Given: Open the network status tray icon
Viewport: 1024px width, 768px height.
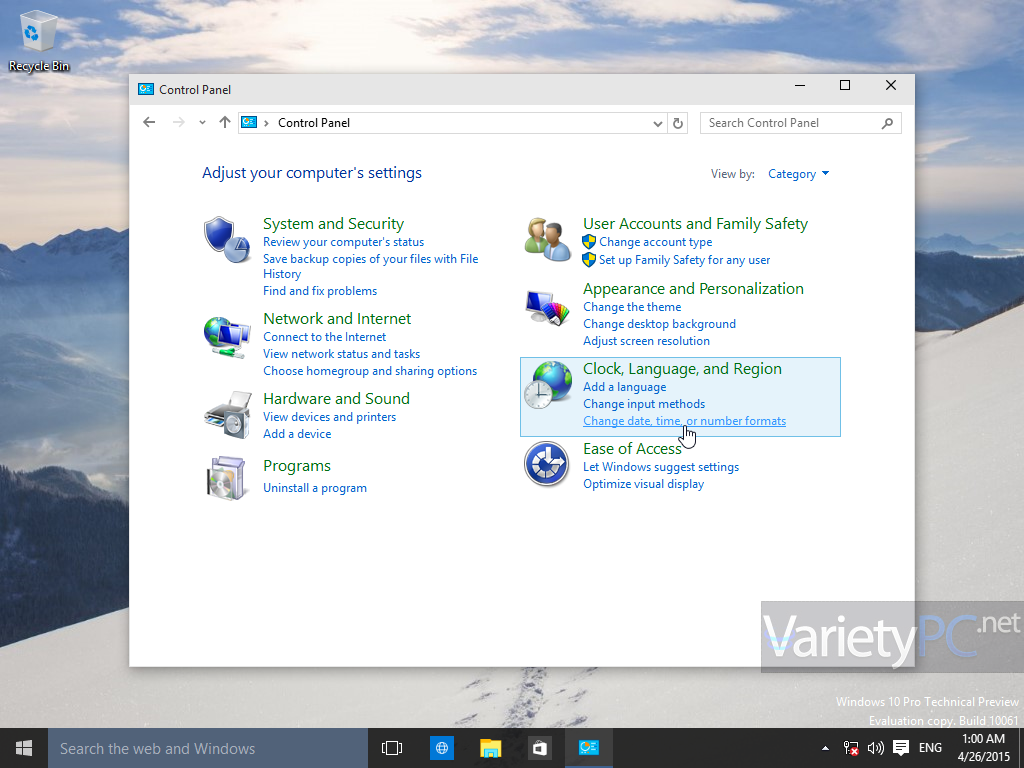Looking at the screenshot, I should (850, 748).
